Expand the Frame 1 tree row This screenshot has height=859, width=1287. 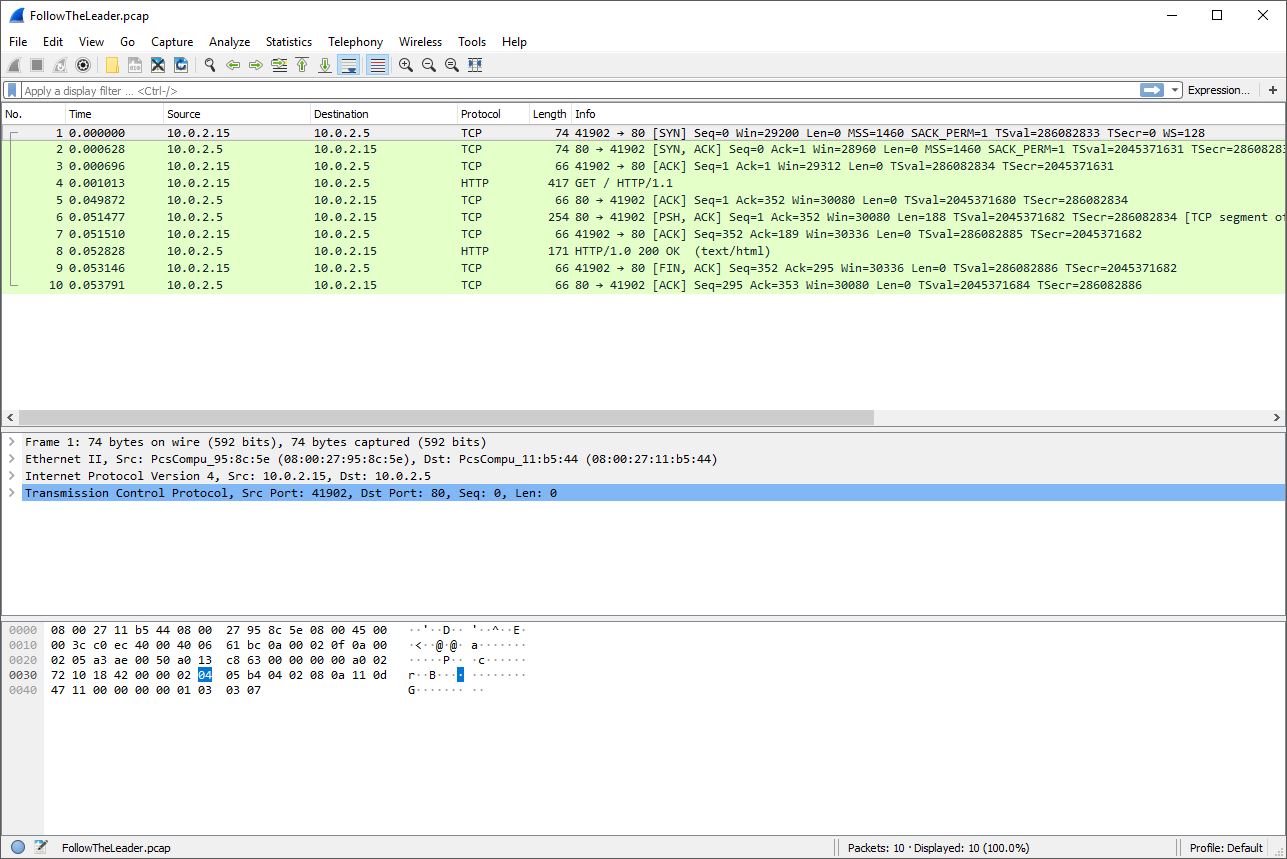click(x=12, y=442)
